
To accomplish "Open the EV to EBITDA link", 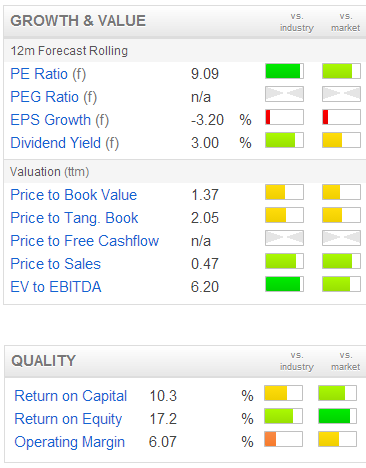I will [x=56, y=287].
